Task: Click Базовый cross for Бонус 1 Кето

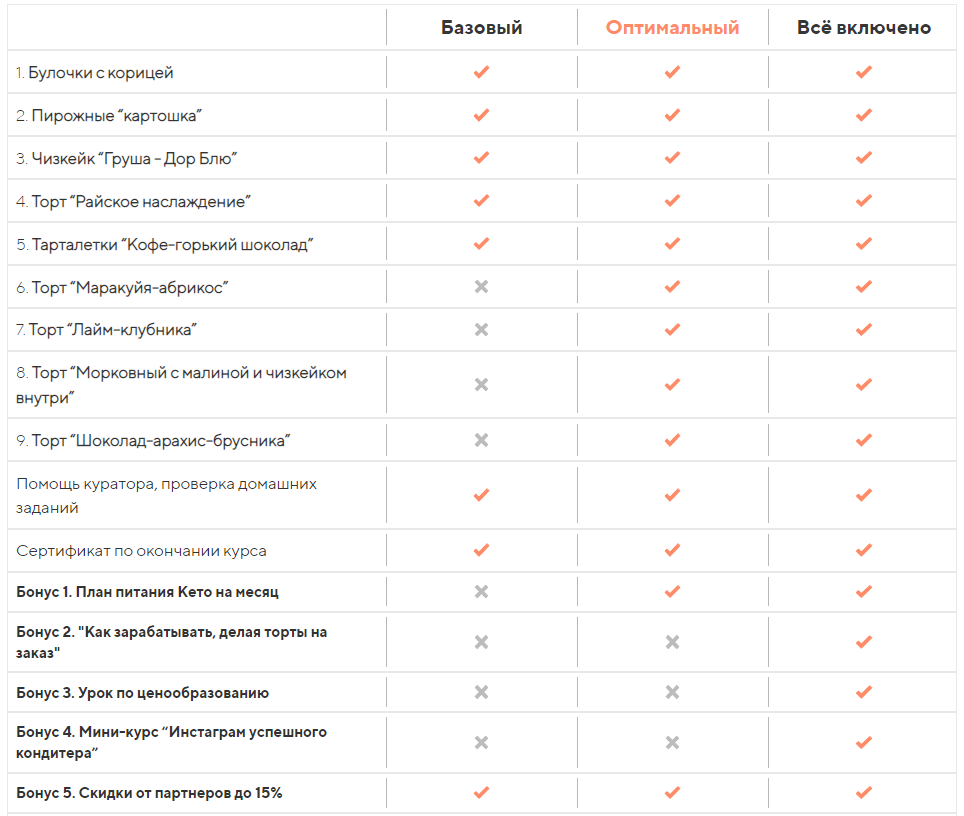Action: click(x=481, y=592)
